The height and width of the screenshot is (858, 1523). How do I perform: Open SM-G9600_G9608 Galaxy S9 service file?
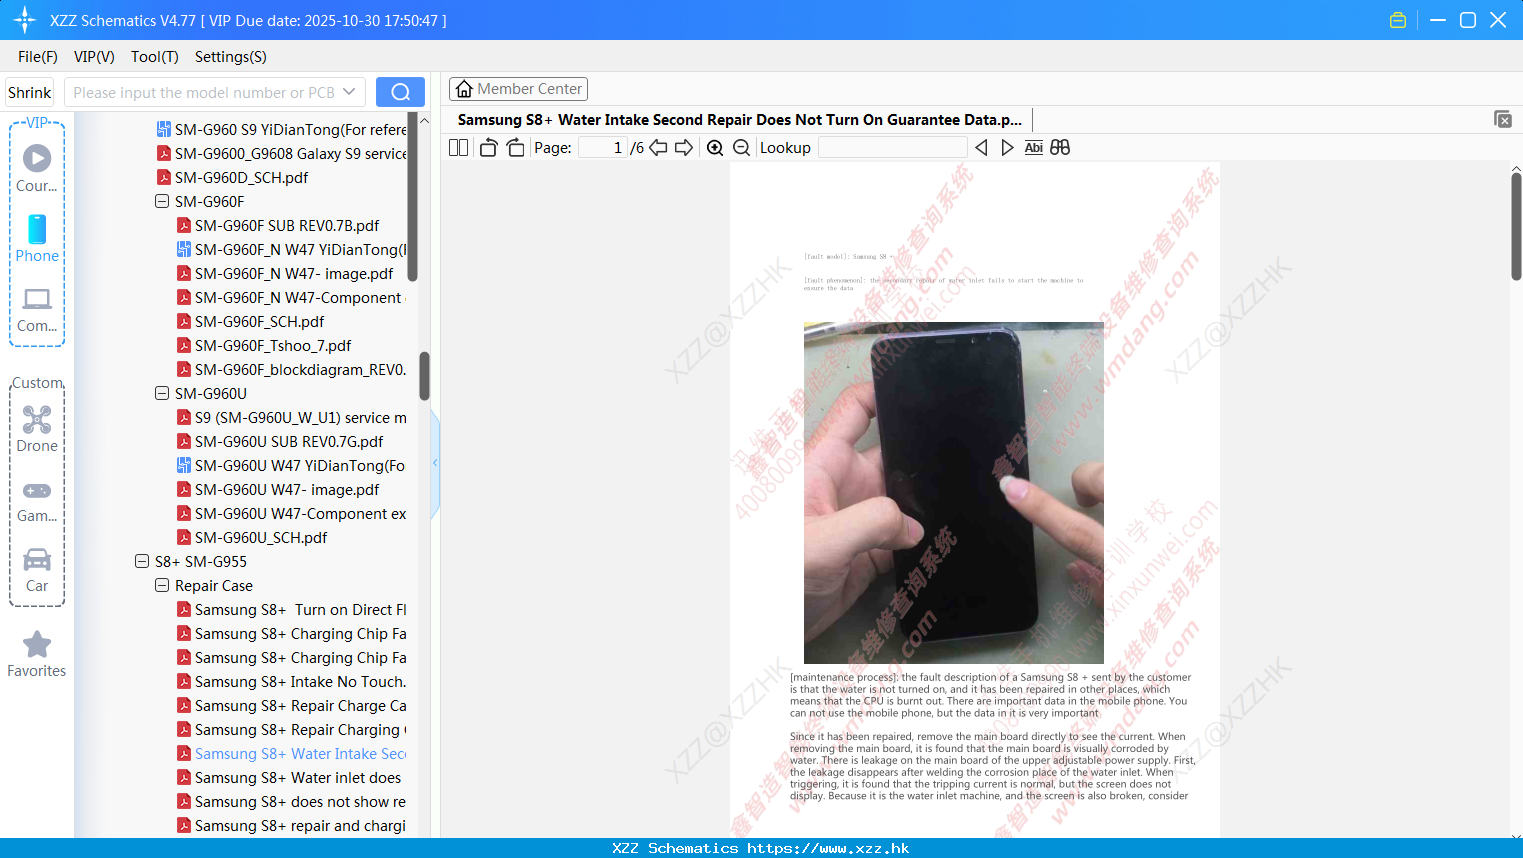[281, 153]
